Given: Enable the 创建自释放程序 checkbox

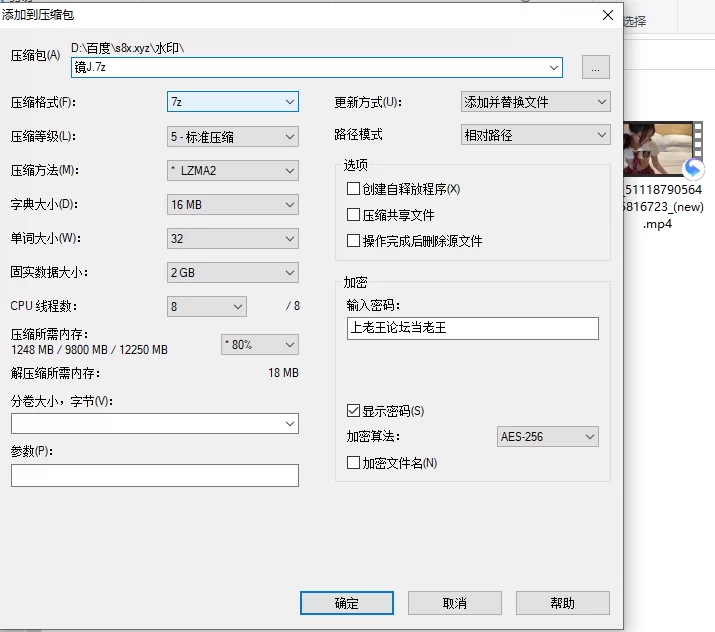Looking at the screenshot, I should coord(353,188).
